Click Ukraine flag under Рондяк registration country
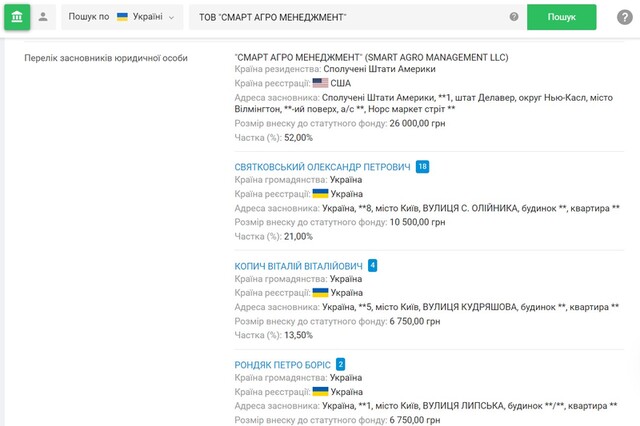 [x=320, y=392]
